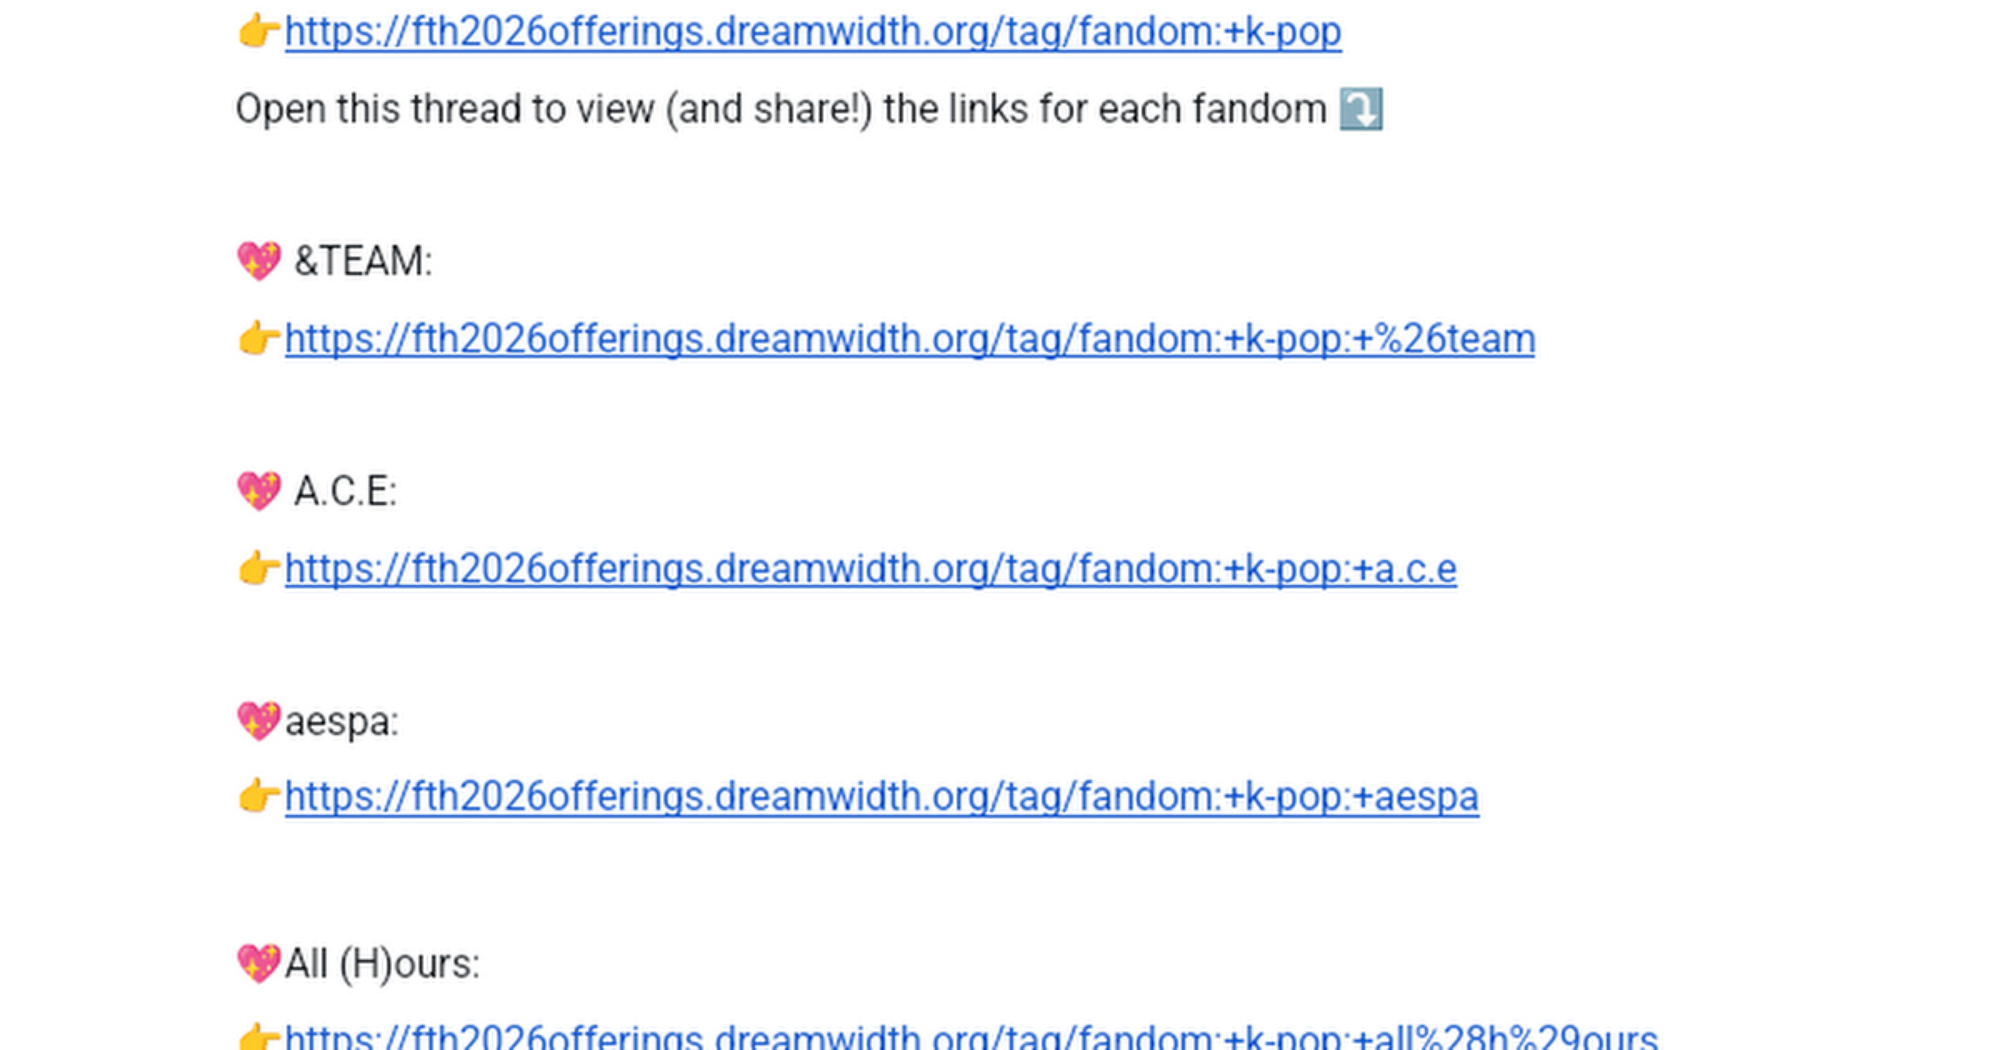
Task: Click the sparkling heart emoji beside All (H)ours
Action: coord(259,964)
